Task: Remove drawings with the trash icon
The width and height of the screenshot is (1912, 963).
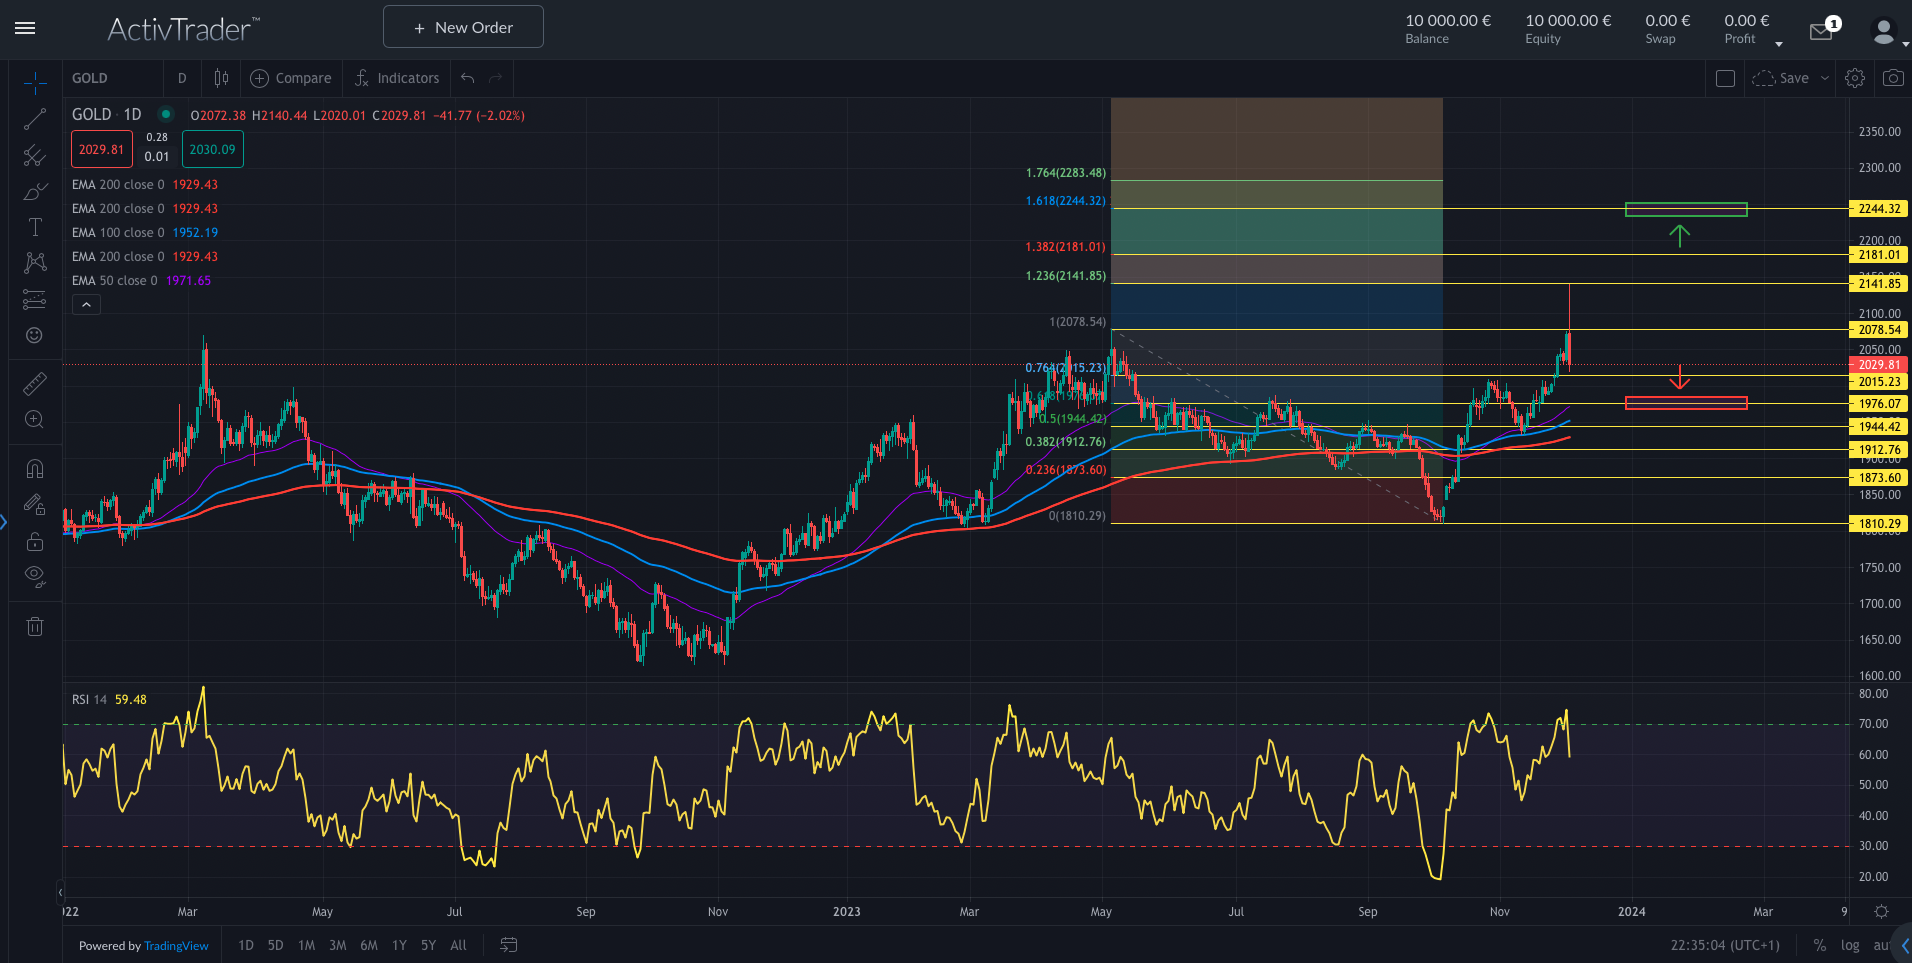Action: tap(35, 627)
